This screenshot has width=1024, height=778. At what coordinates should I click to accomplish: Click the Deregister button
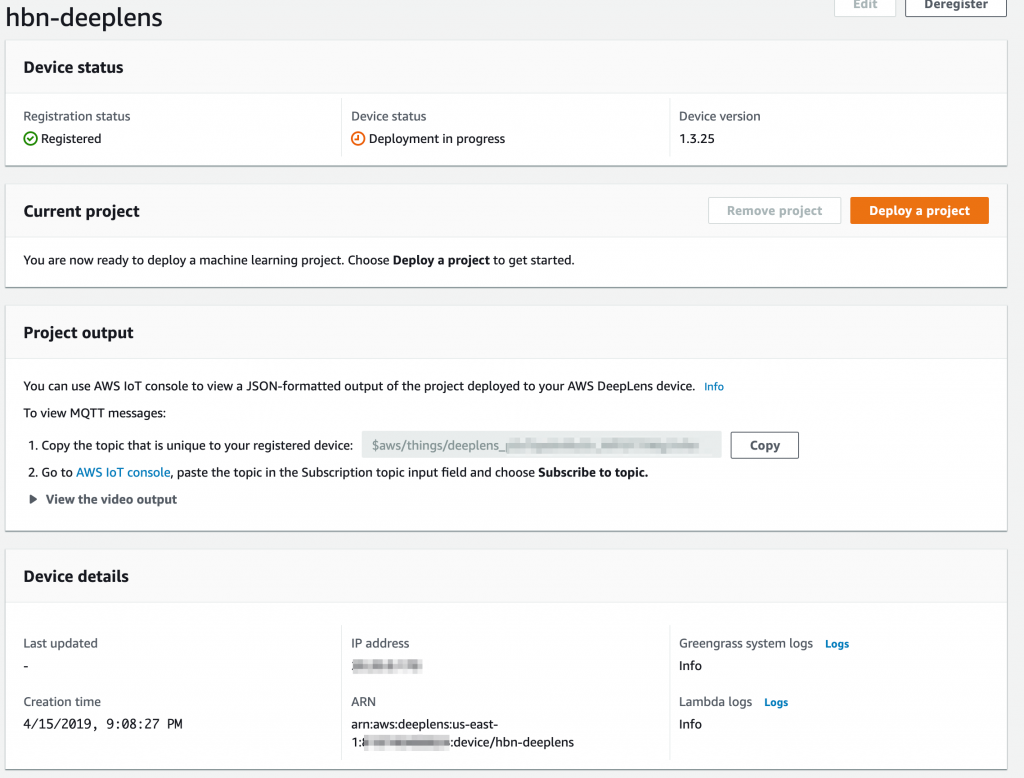point(955,5)
